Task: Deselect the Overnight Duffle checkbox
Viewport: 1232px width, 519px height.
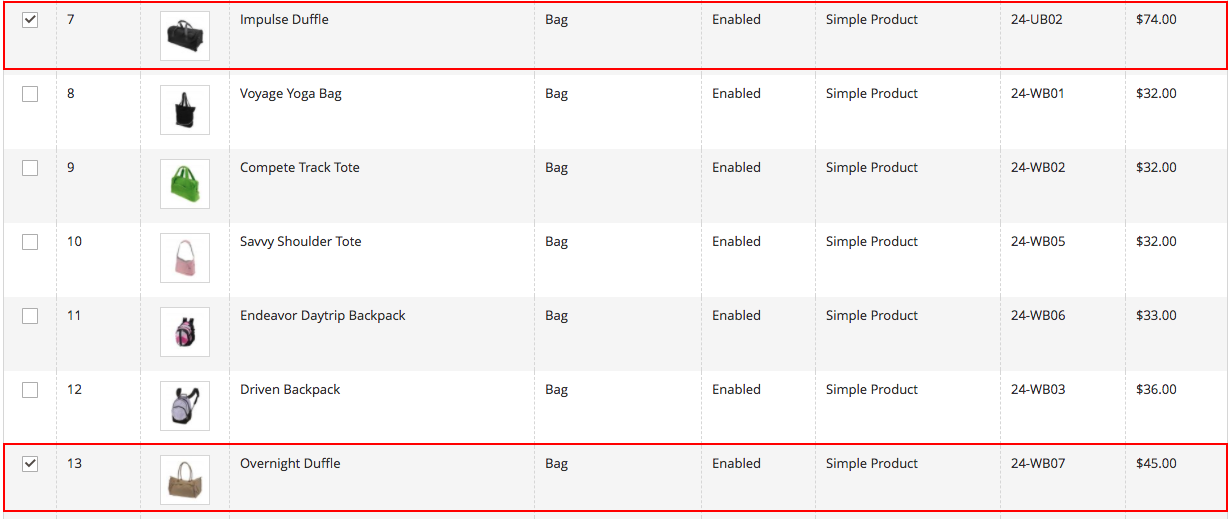Action: pyautogui.click(x=30, y=464)
